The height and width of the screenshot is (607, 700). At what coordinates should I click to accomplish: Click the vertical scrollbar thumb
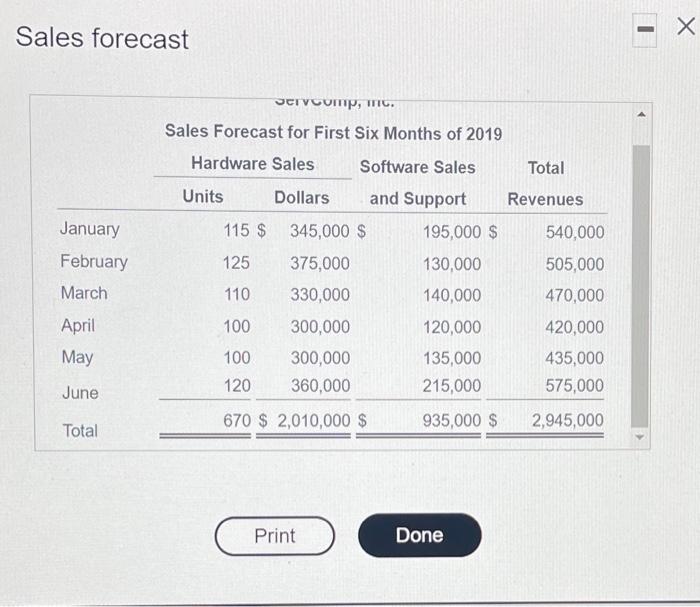coord(641,286)
